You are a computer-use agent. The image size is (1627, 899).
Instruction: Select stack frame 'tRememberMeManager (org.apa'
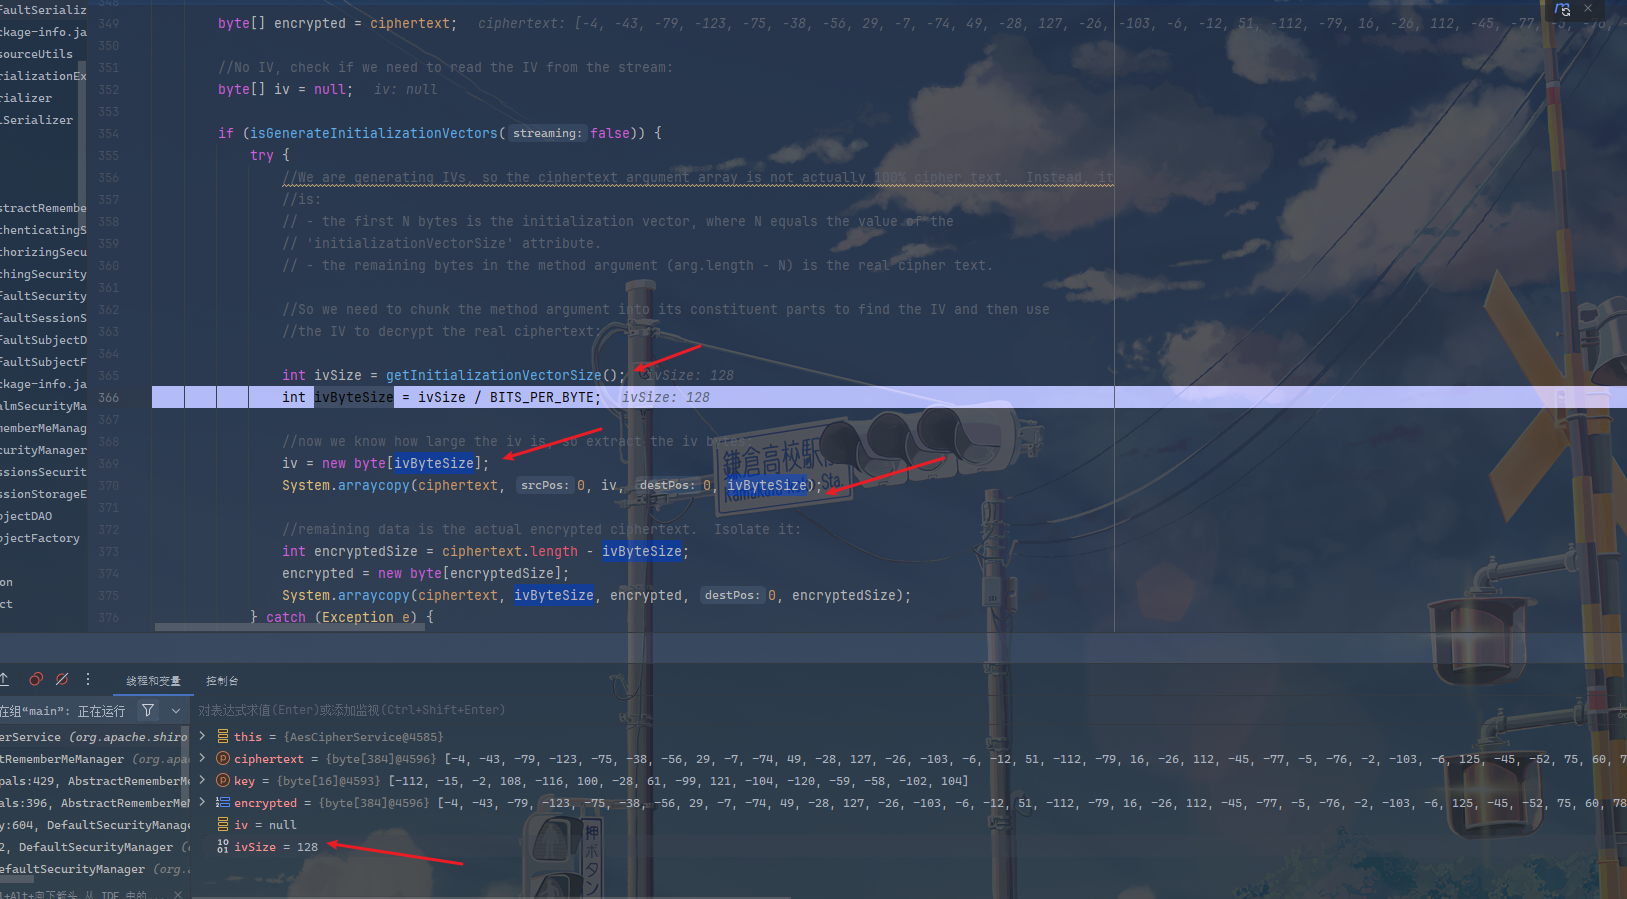click(x=94, y=759)
